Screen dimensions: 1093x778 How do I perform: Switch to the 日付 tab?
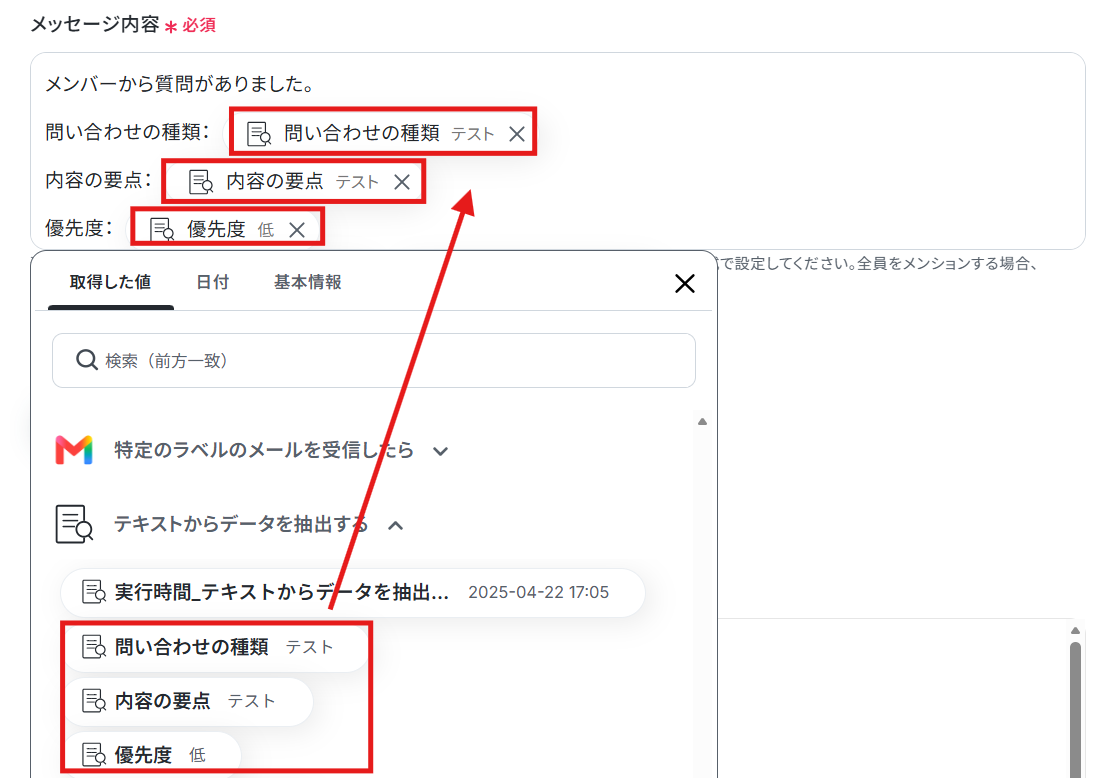(x=212, y=282)
